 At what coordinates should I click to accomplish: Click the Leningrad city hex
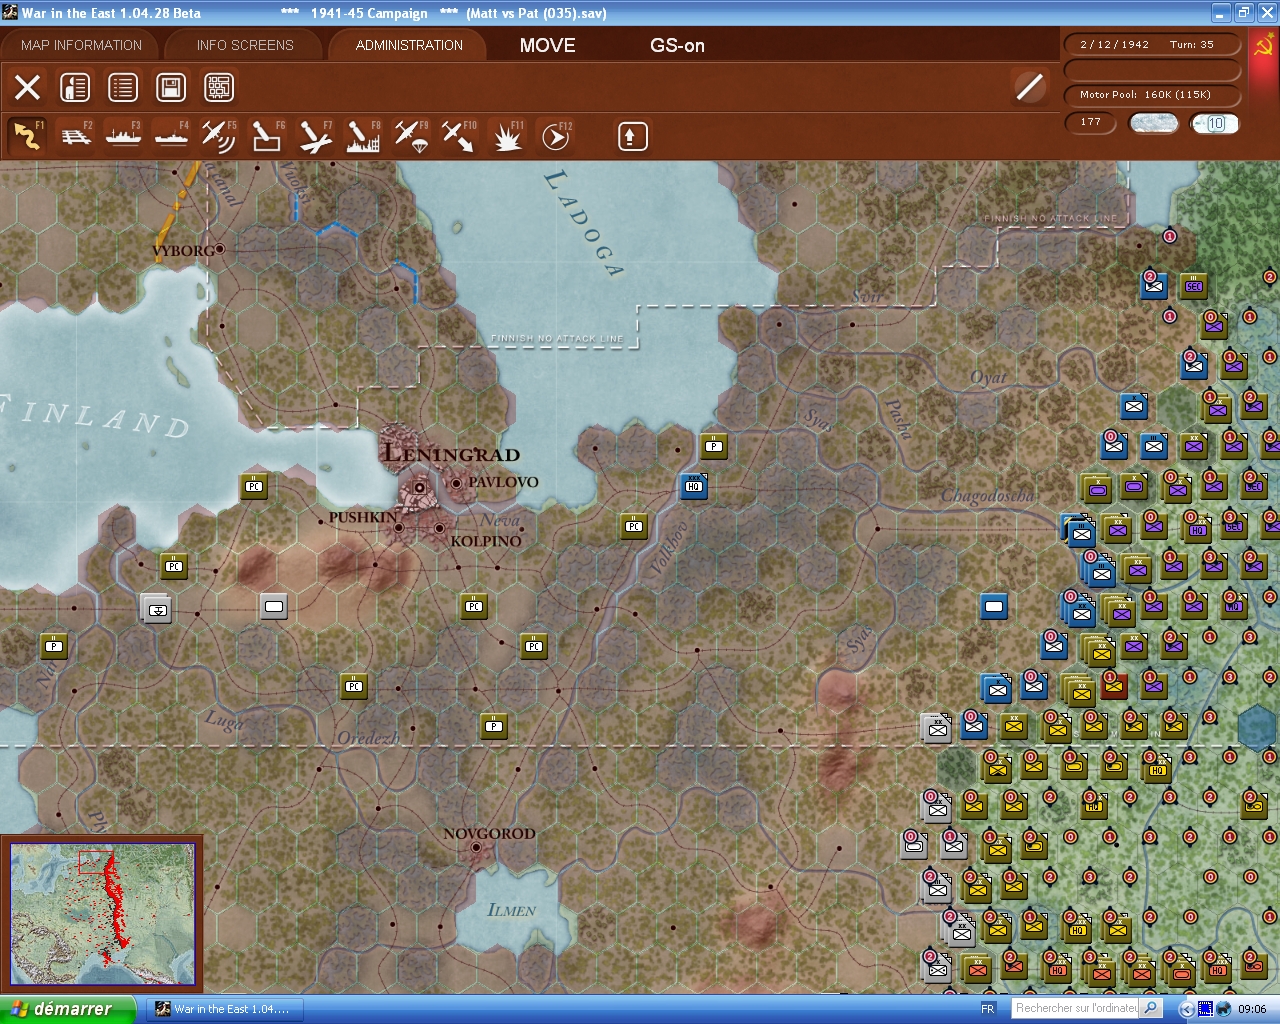coord(420,487)
